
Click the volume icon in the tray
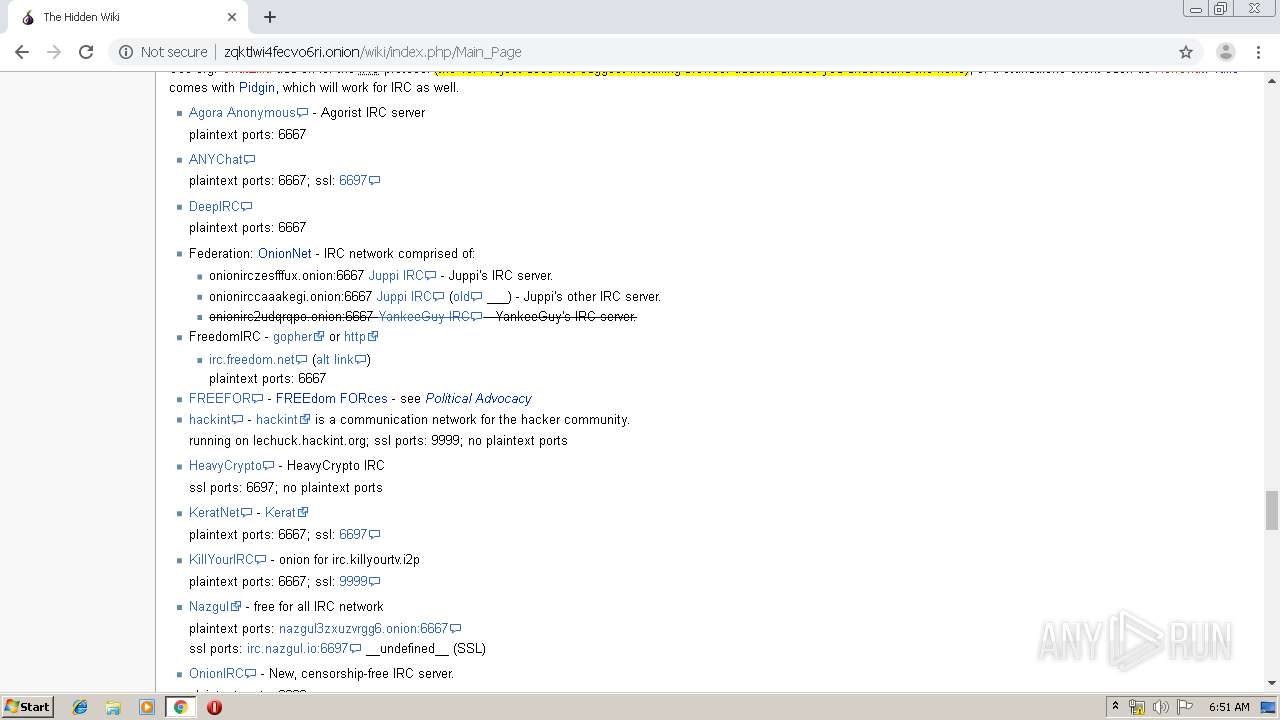(x=1161, y=707)
